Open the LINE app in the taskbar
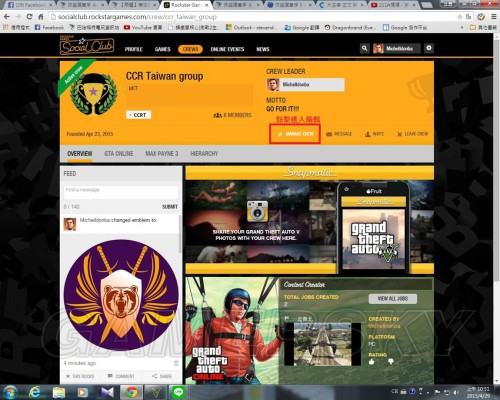The image size is (500, 400). [178, 392]
